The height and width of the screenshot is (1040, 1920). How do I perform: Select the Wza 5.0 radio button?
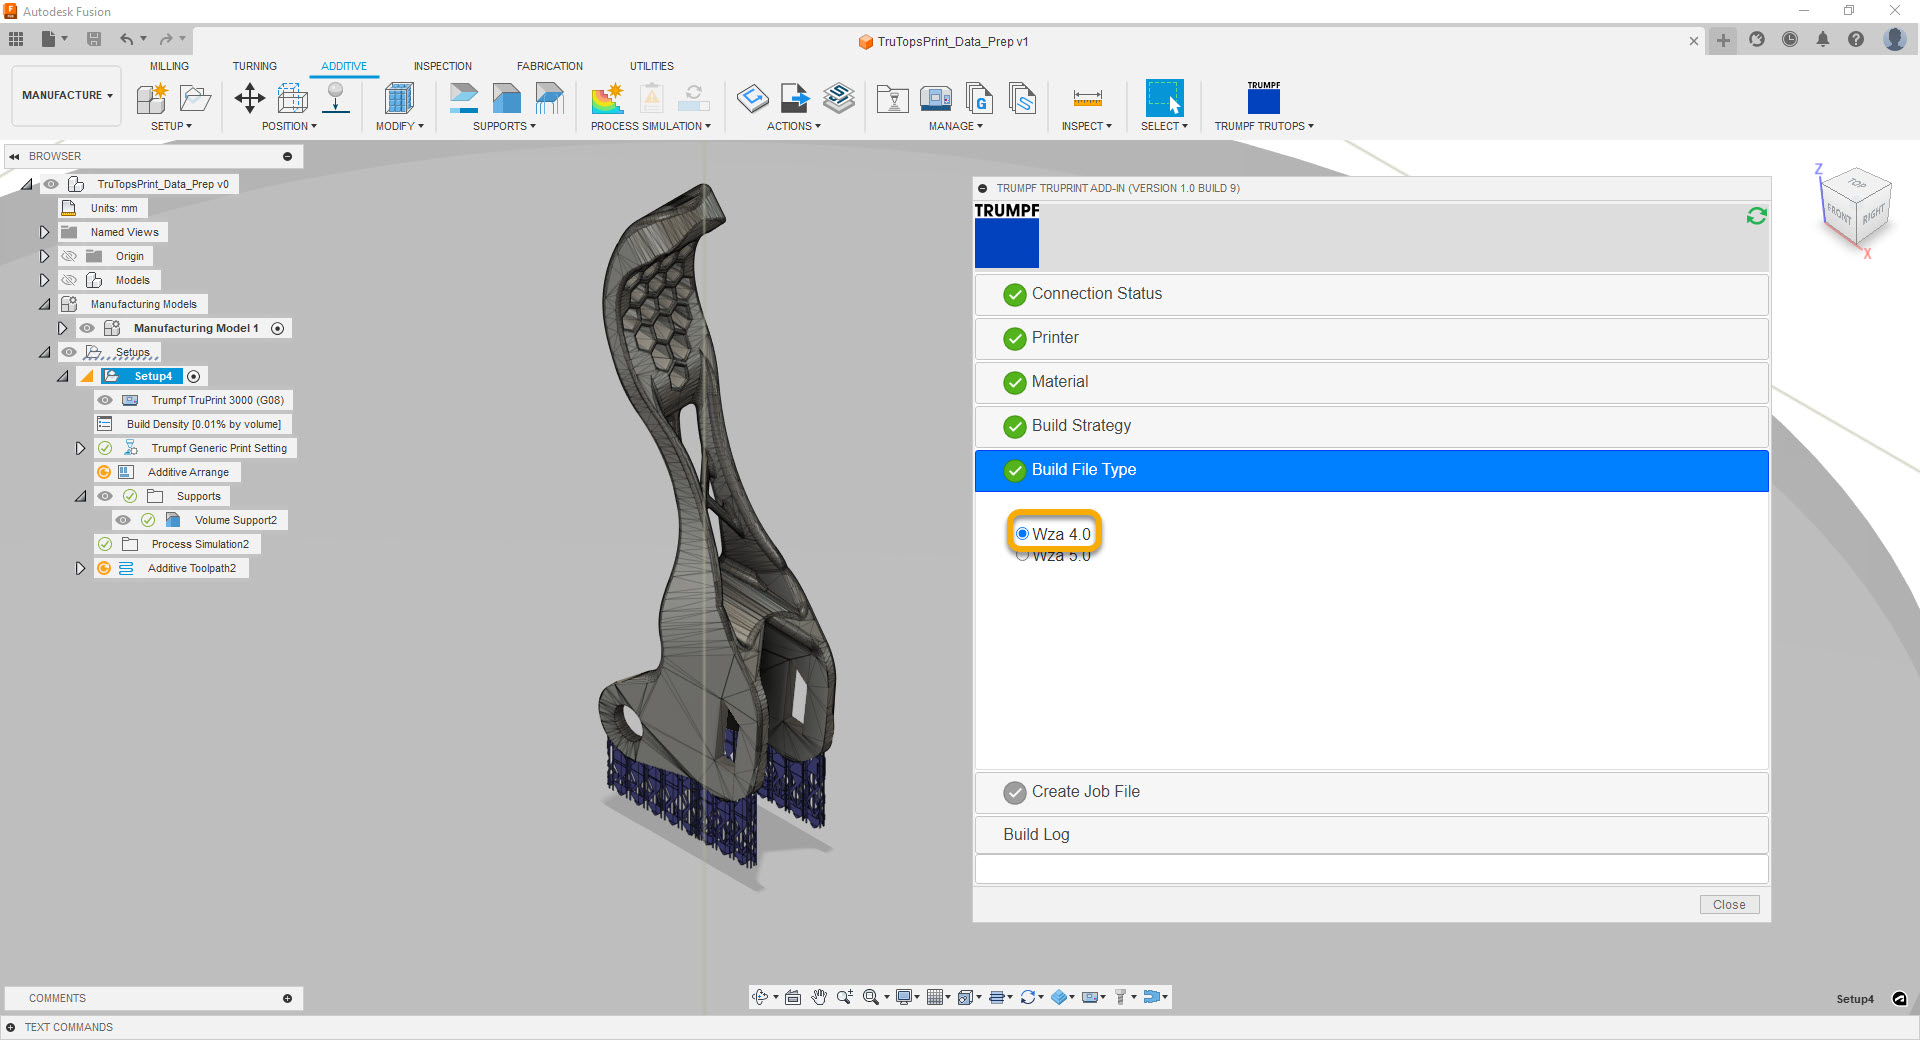1022,556
